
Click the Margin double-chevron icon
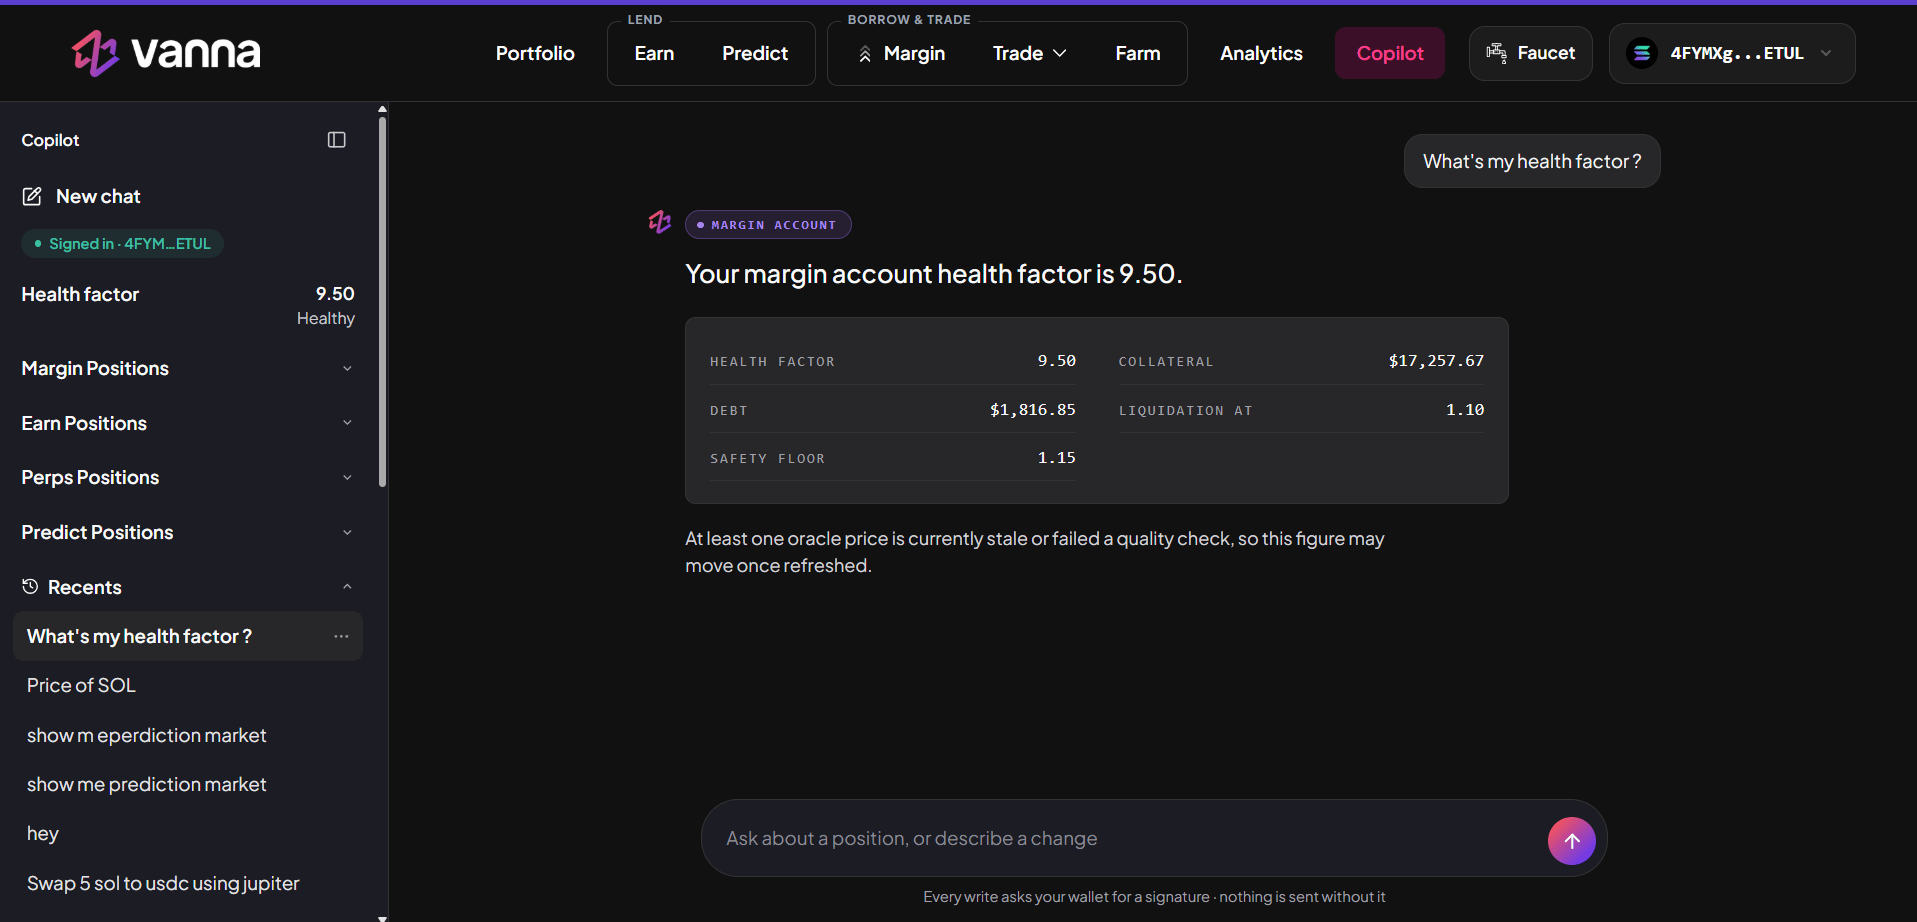865,54
